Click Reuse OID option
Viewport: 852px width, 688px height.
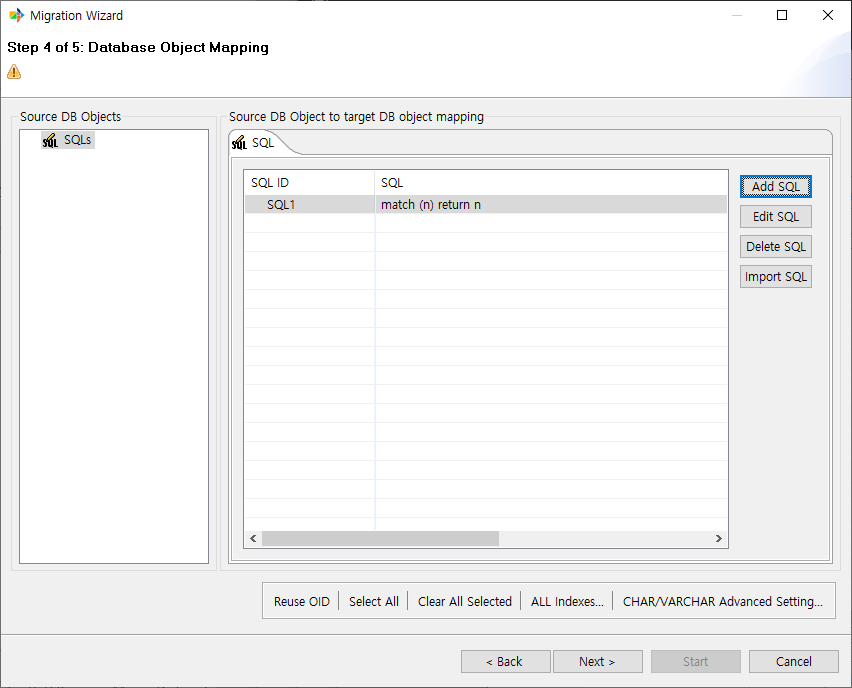(x=301, y=602)
